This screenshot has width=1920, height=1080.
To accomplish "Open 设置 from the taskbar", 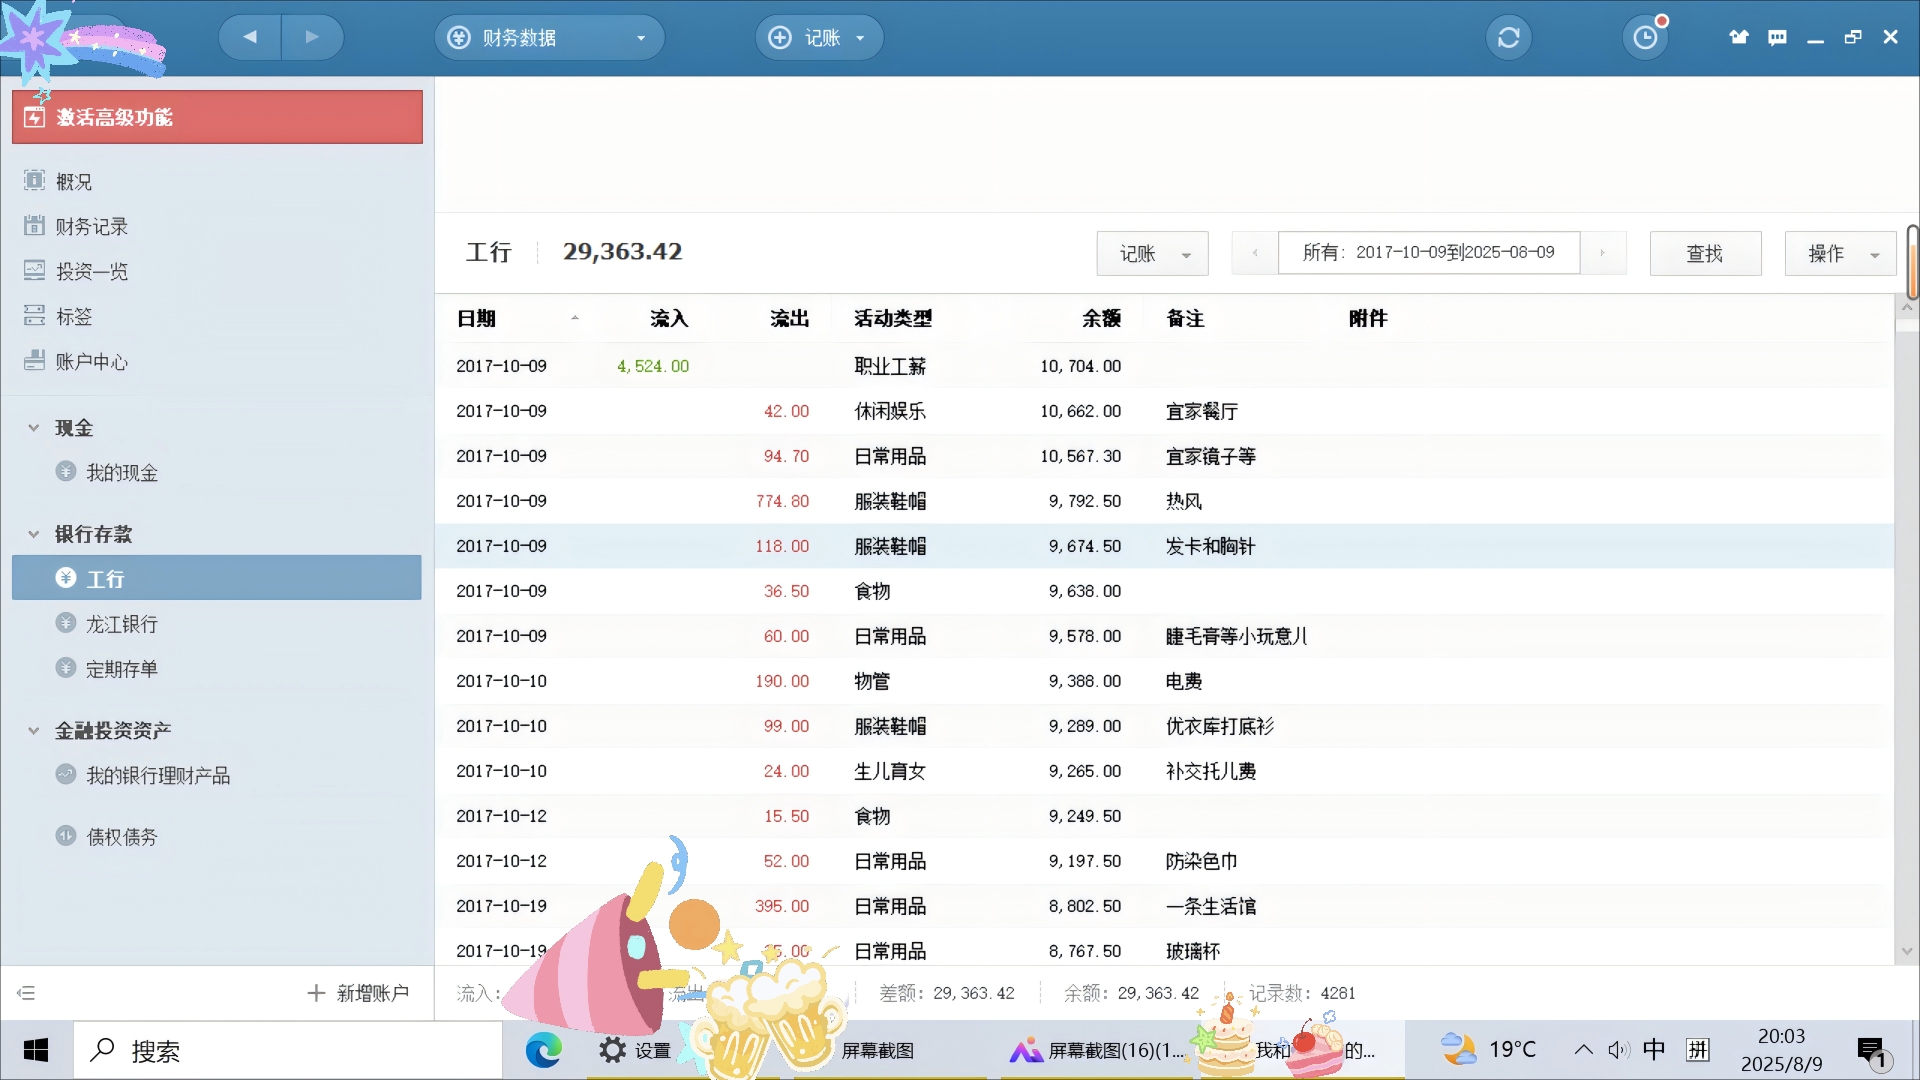I will pos(636,1050).
